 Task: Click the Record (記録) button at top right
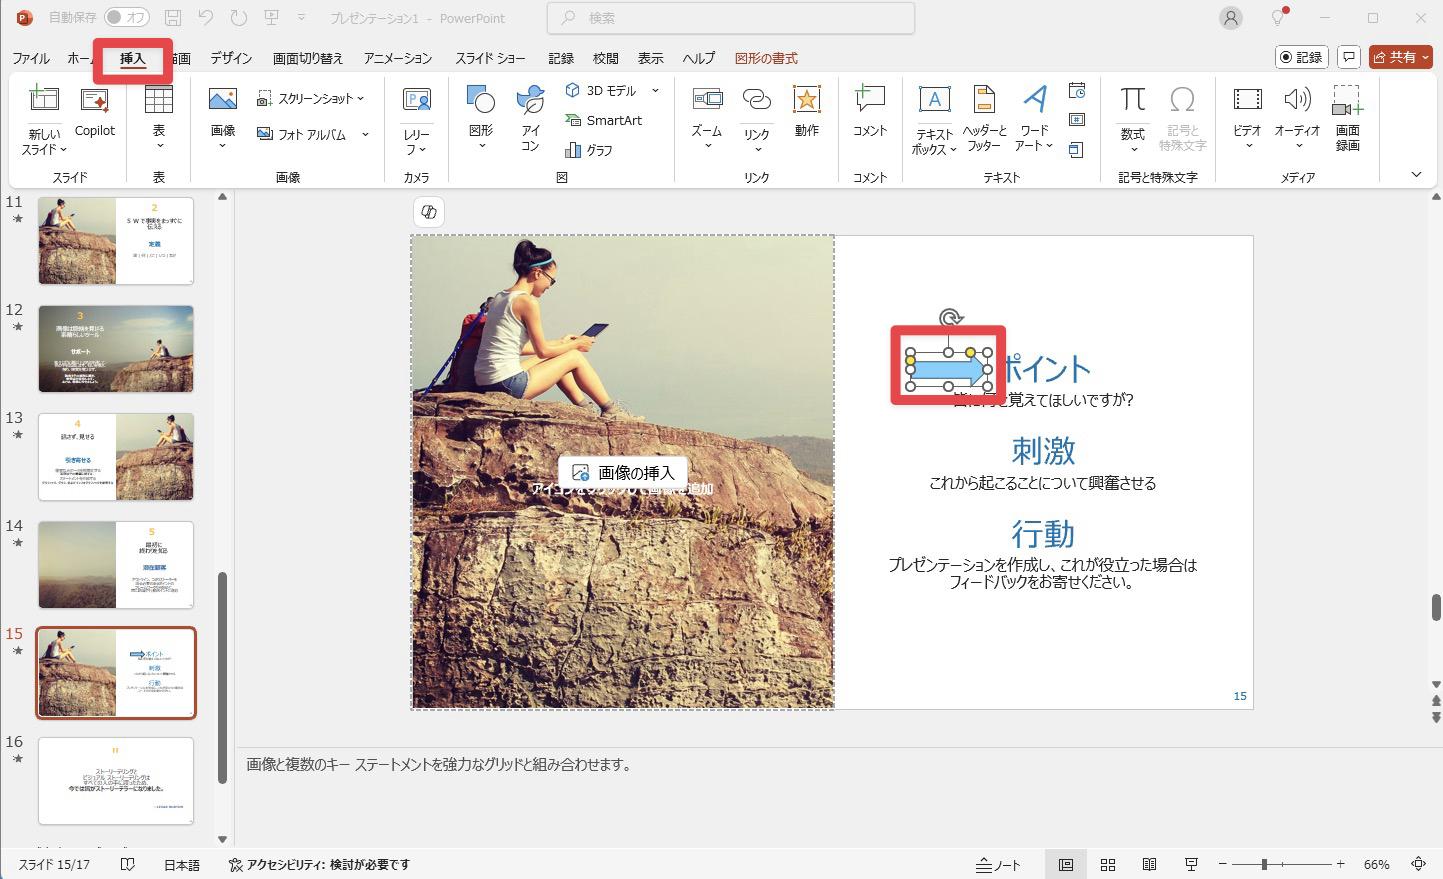(x=1302, y=57)
